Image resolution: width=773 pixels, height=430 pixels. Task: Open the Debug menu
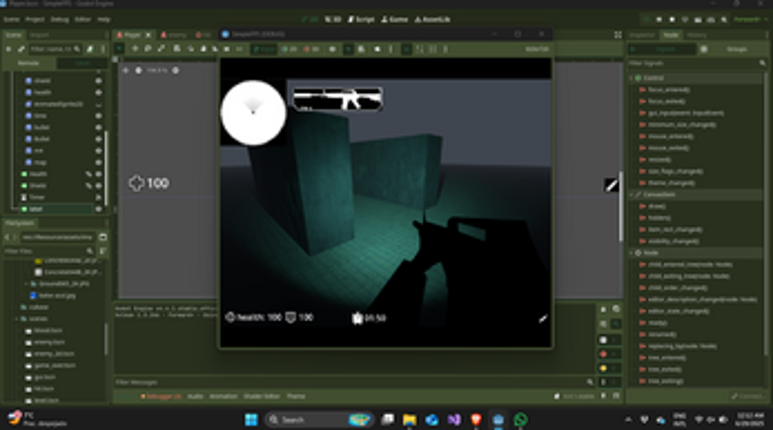[x=60, y=19]
